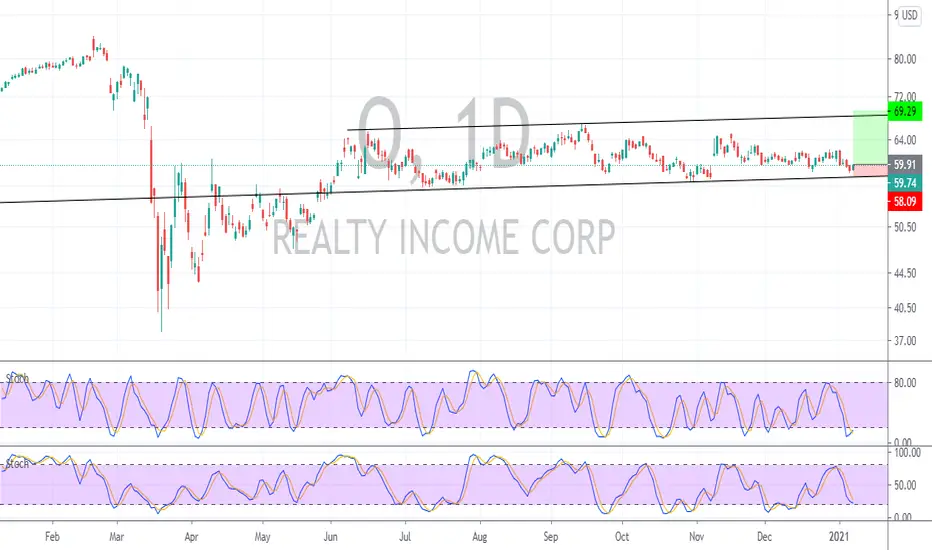Click the Nov label on the time axis
This screenshot has height=550, width=932.
coord(696,536)
